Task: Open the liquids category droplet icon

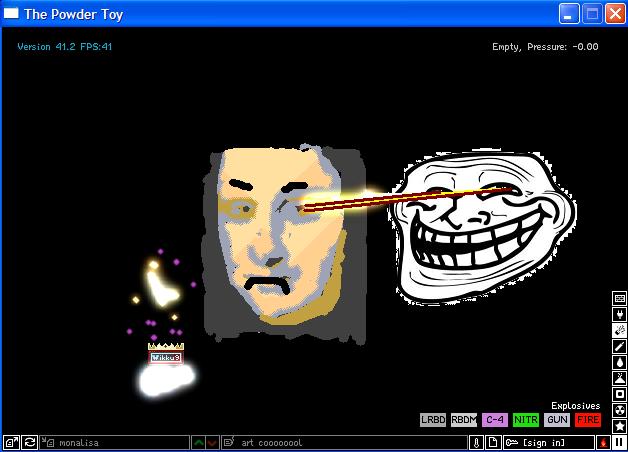Action: (x=619, y=362)
